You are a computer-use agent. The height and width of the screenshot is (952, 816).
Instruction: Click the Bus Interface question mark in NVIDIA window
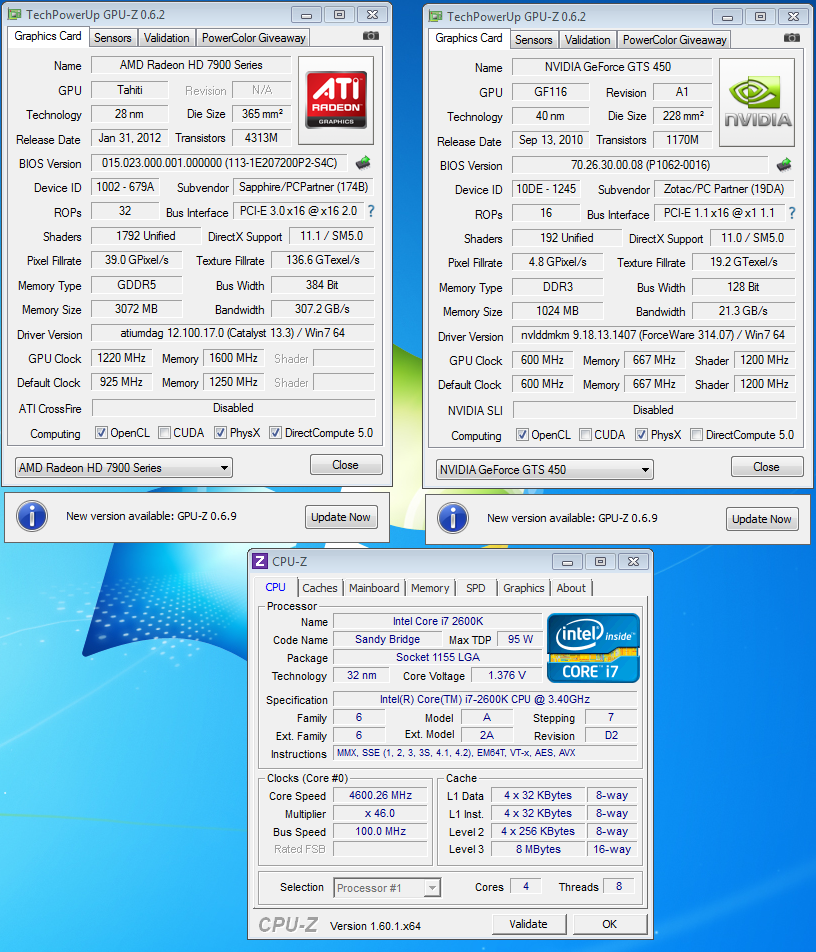(x=792, y=213)
